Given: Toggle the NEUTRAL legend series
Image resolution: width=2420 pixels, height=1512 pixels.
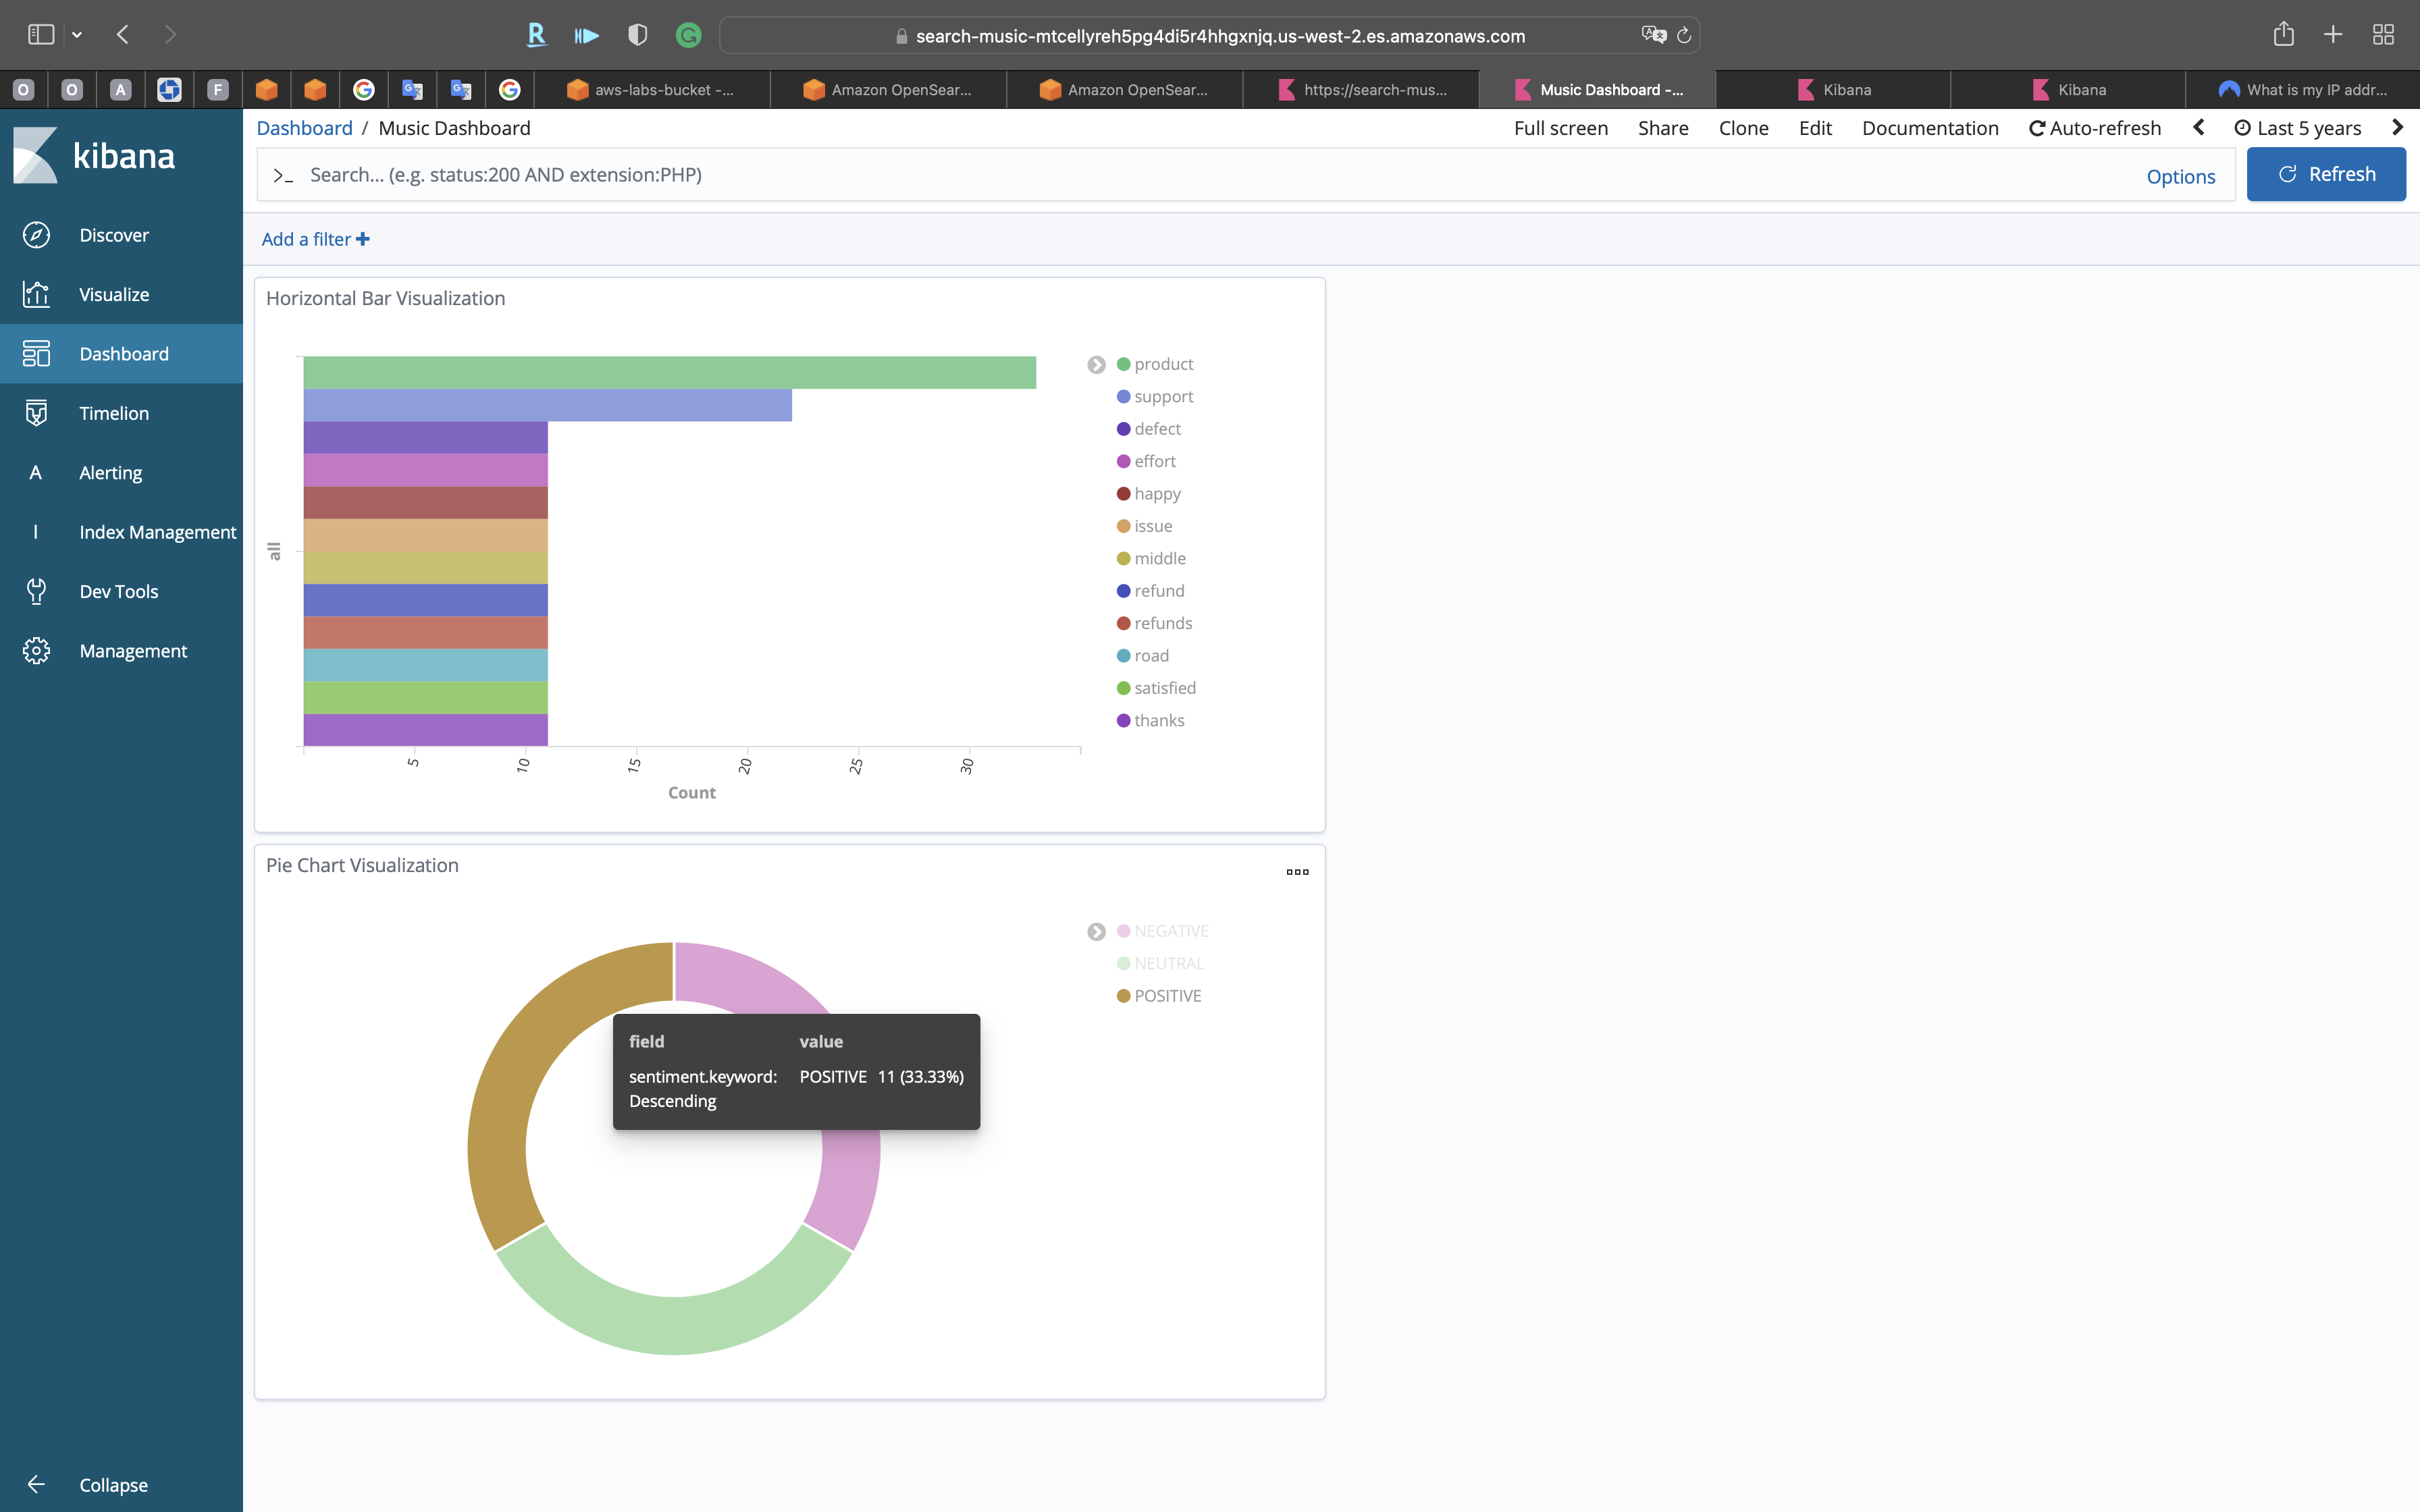Looking at the screenshot, I should point(1168,963).
